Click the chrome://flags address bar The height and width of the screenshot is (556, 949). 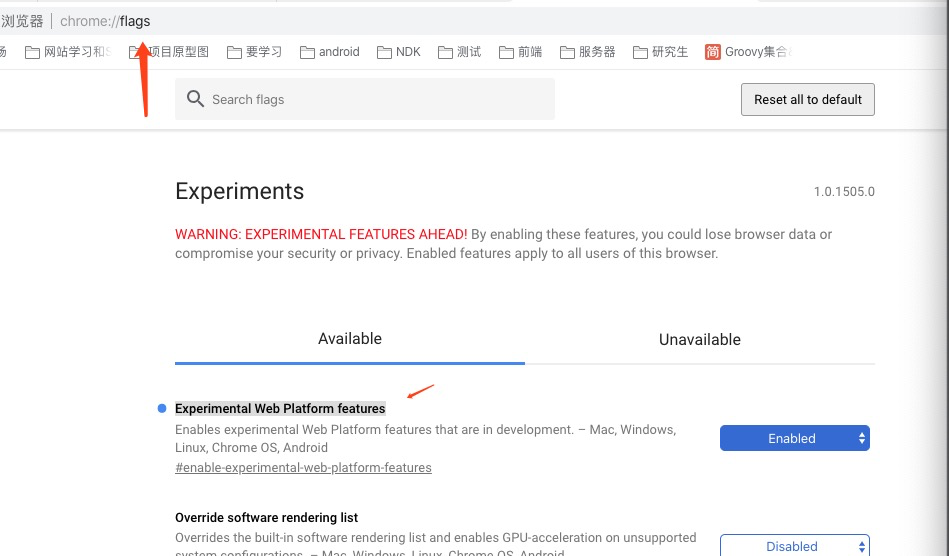click(300, 21)
